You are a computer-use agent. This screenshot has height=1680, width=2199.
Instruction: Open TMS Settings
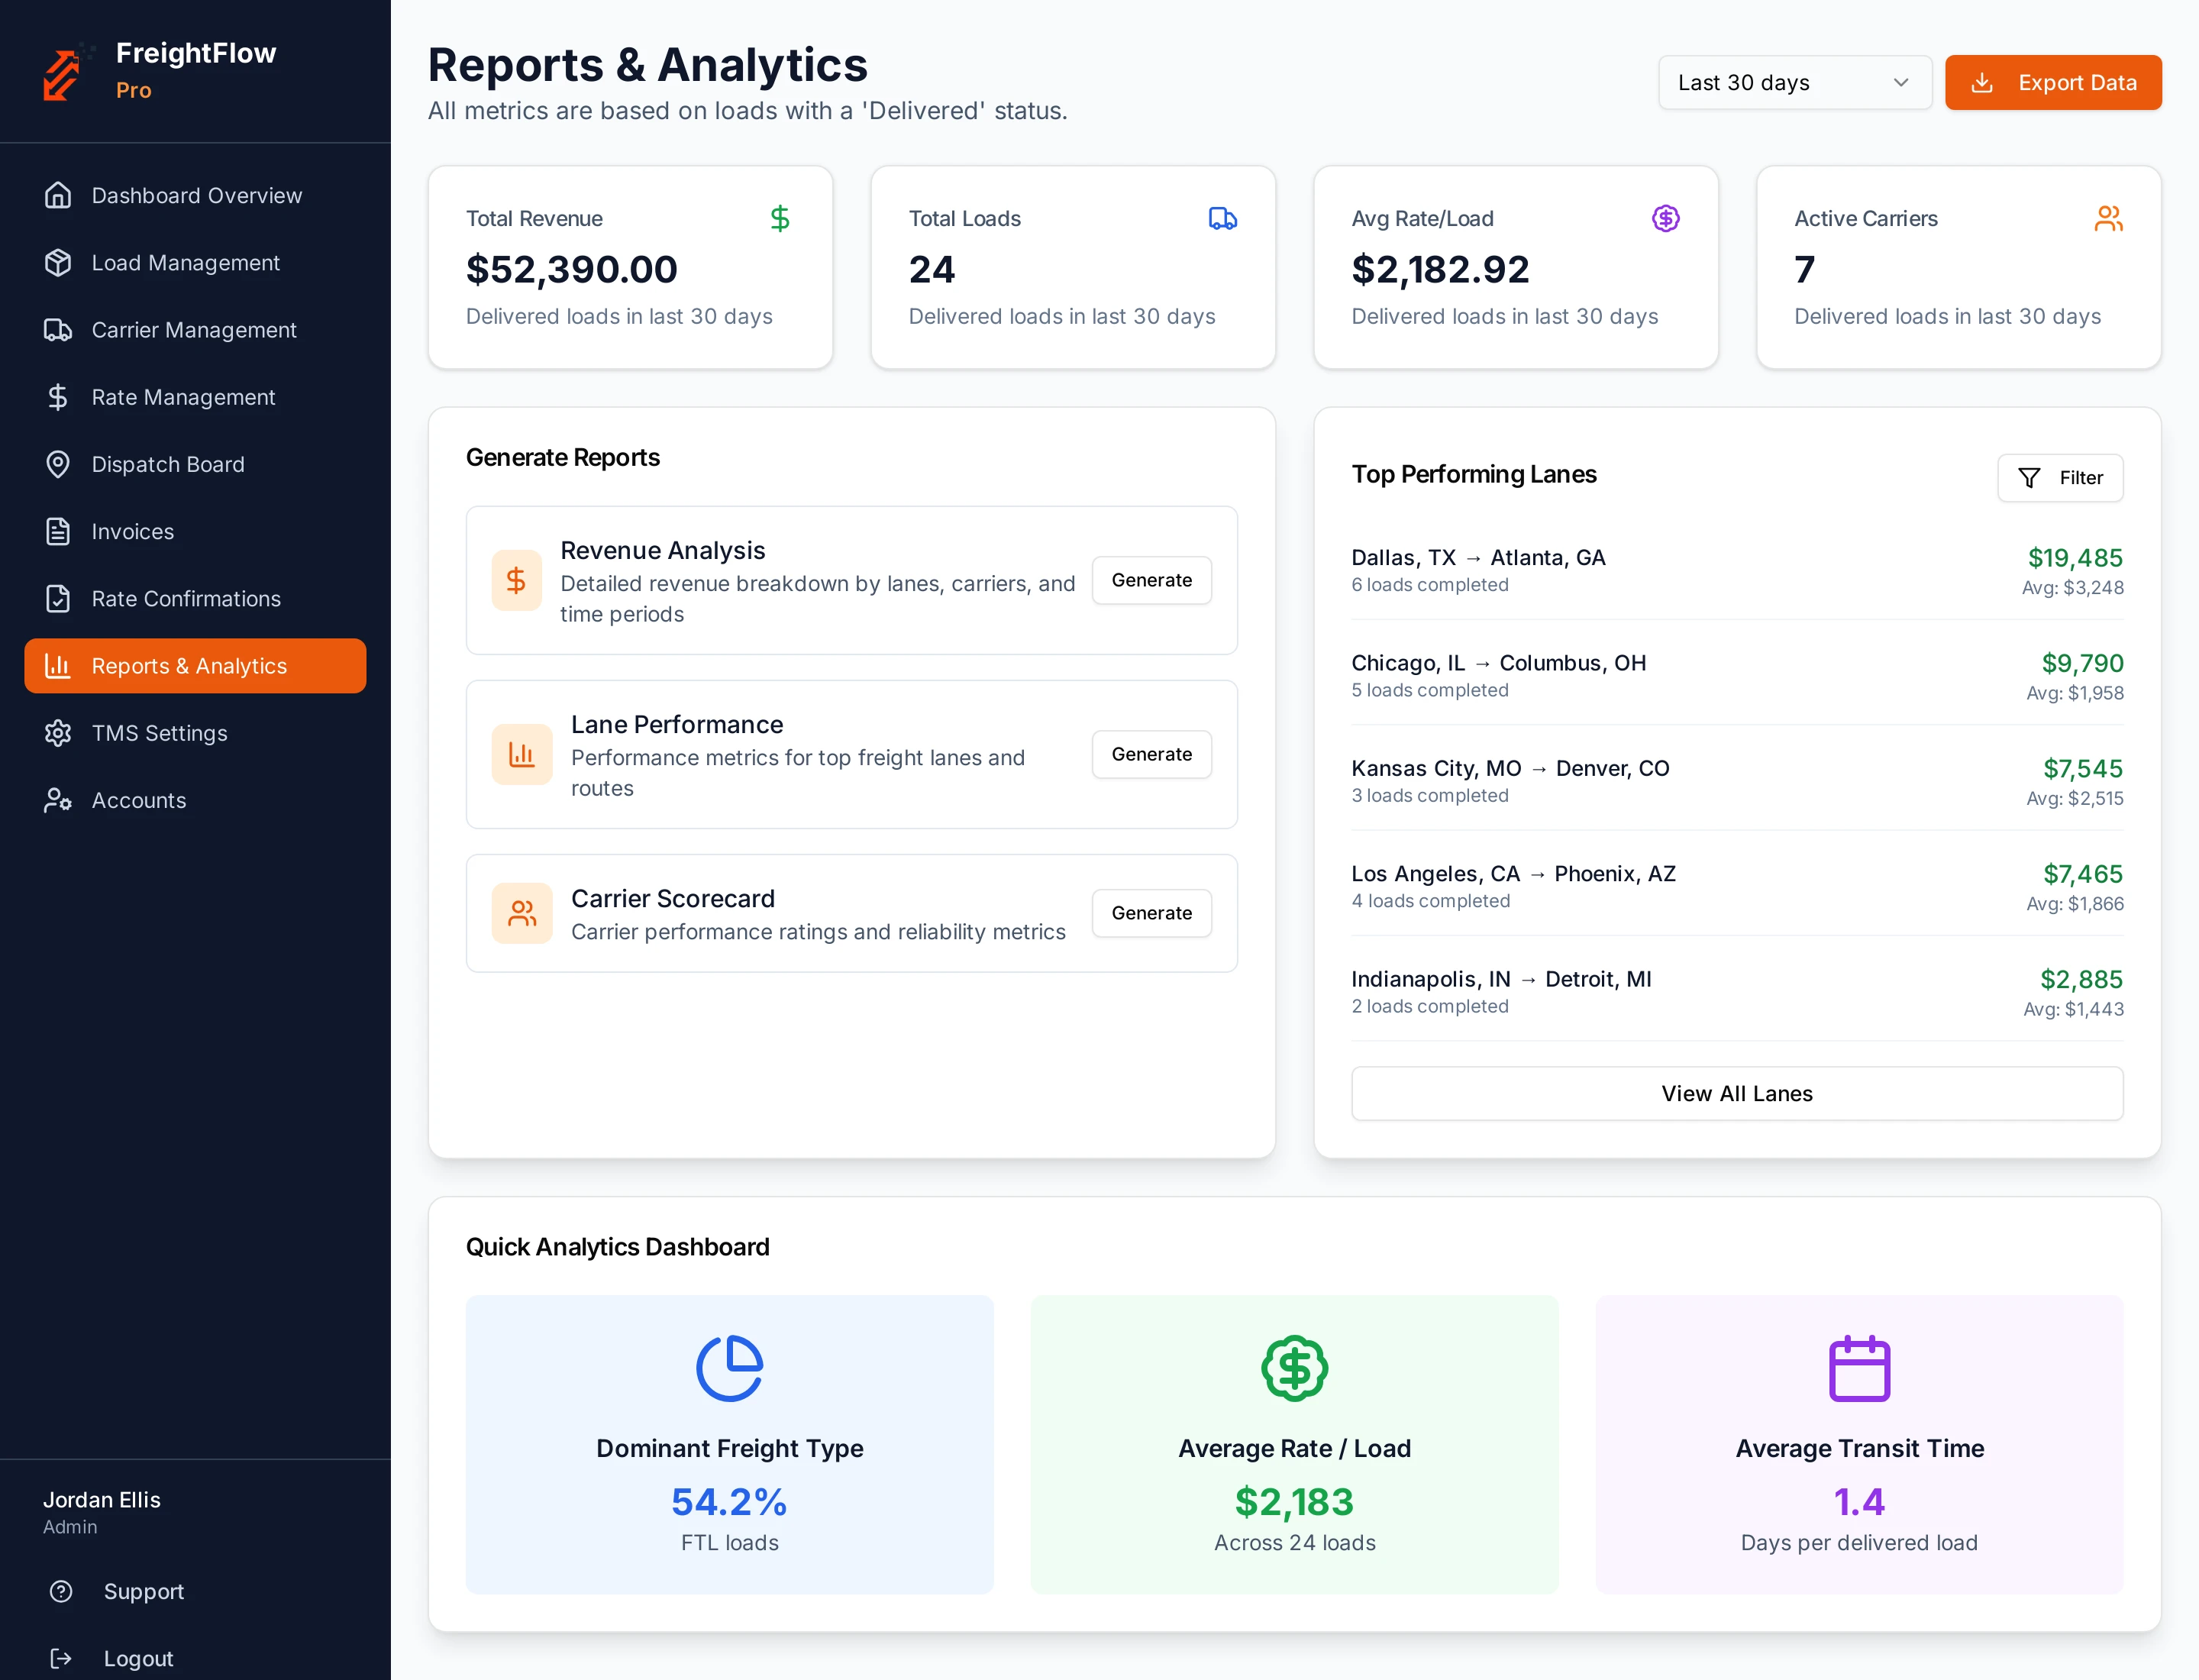tap(195, 733)
